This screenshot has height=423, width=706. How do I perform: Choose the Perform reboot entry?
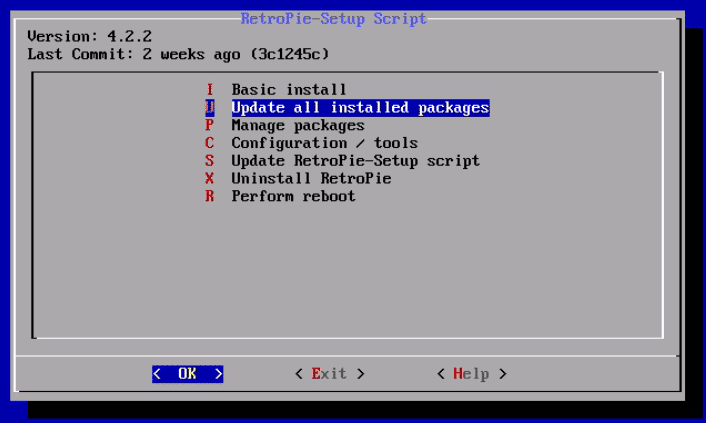(280, 196)
